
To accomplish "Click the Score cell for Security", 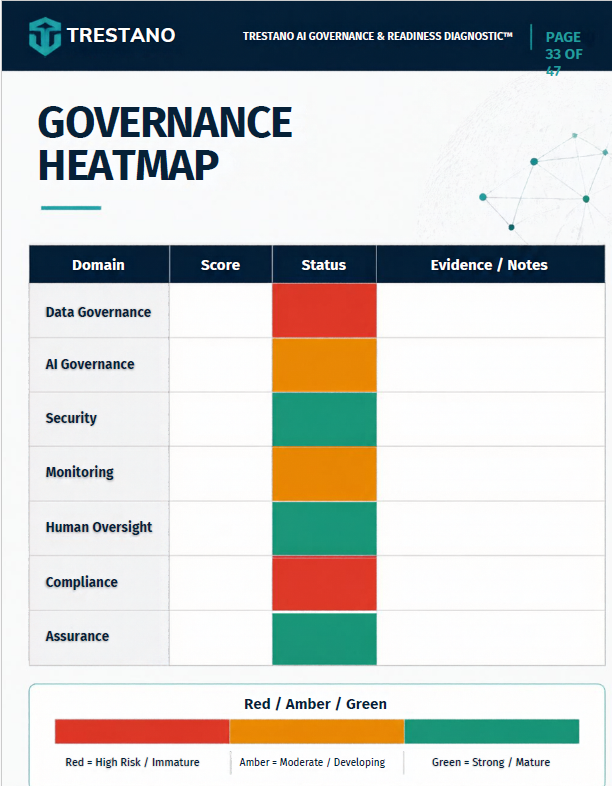I will pyautogui.click(x=221, y=420).
